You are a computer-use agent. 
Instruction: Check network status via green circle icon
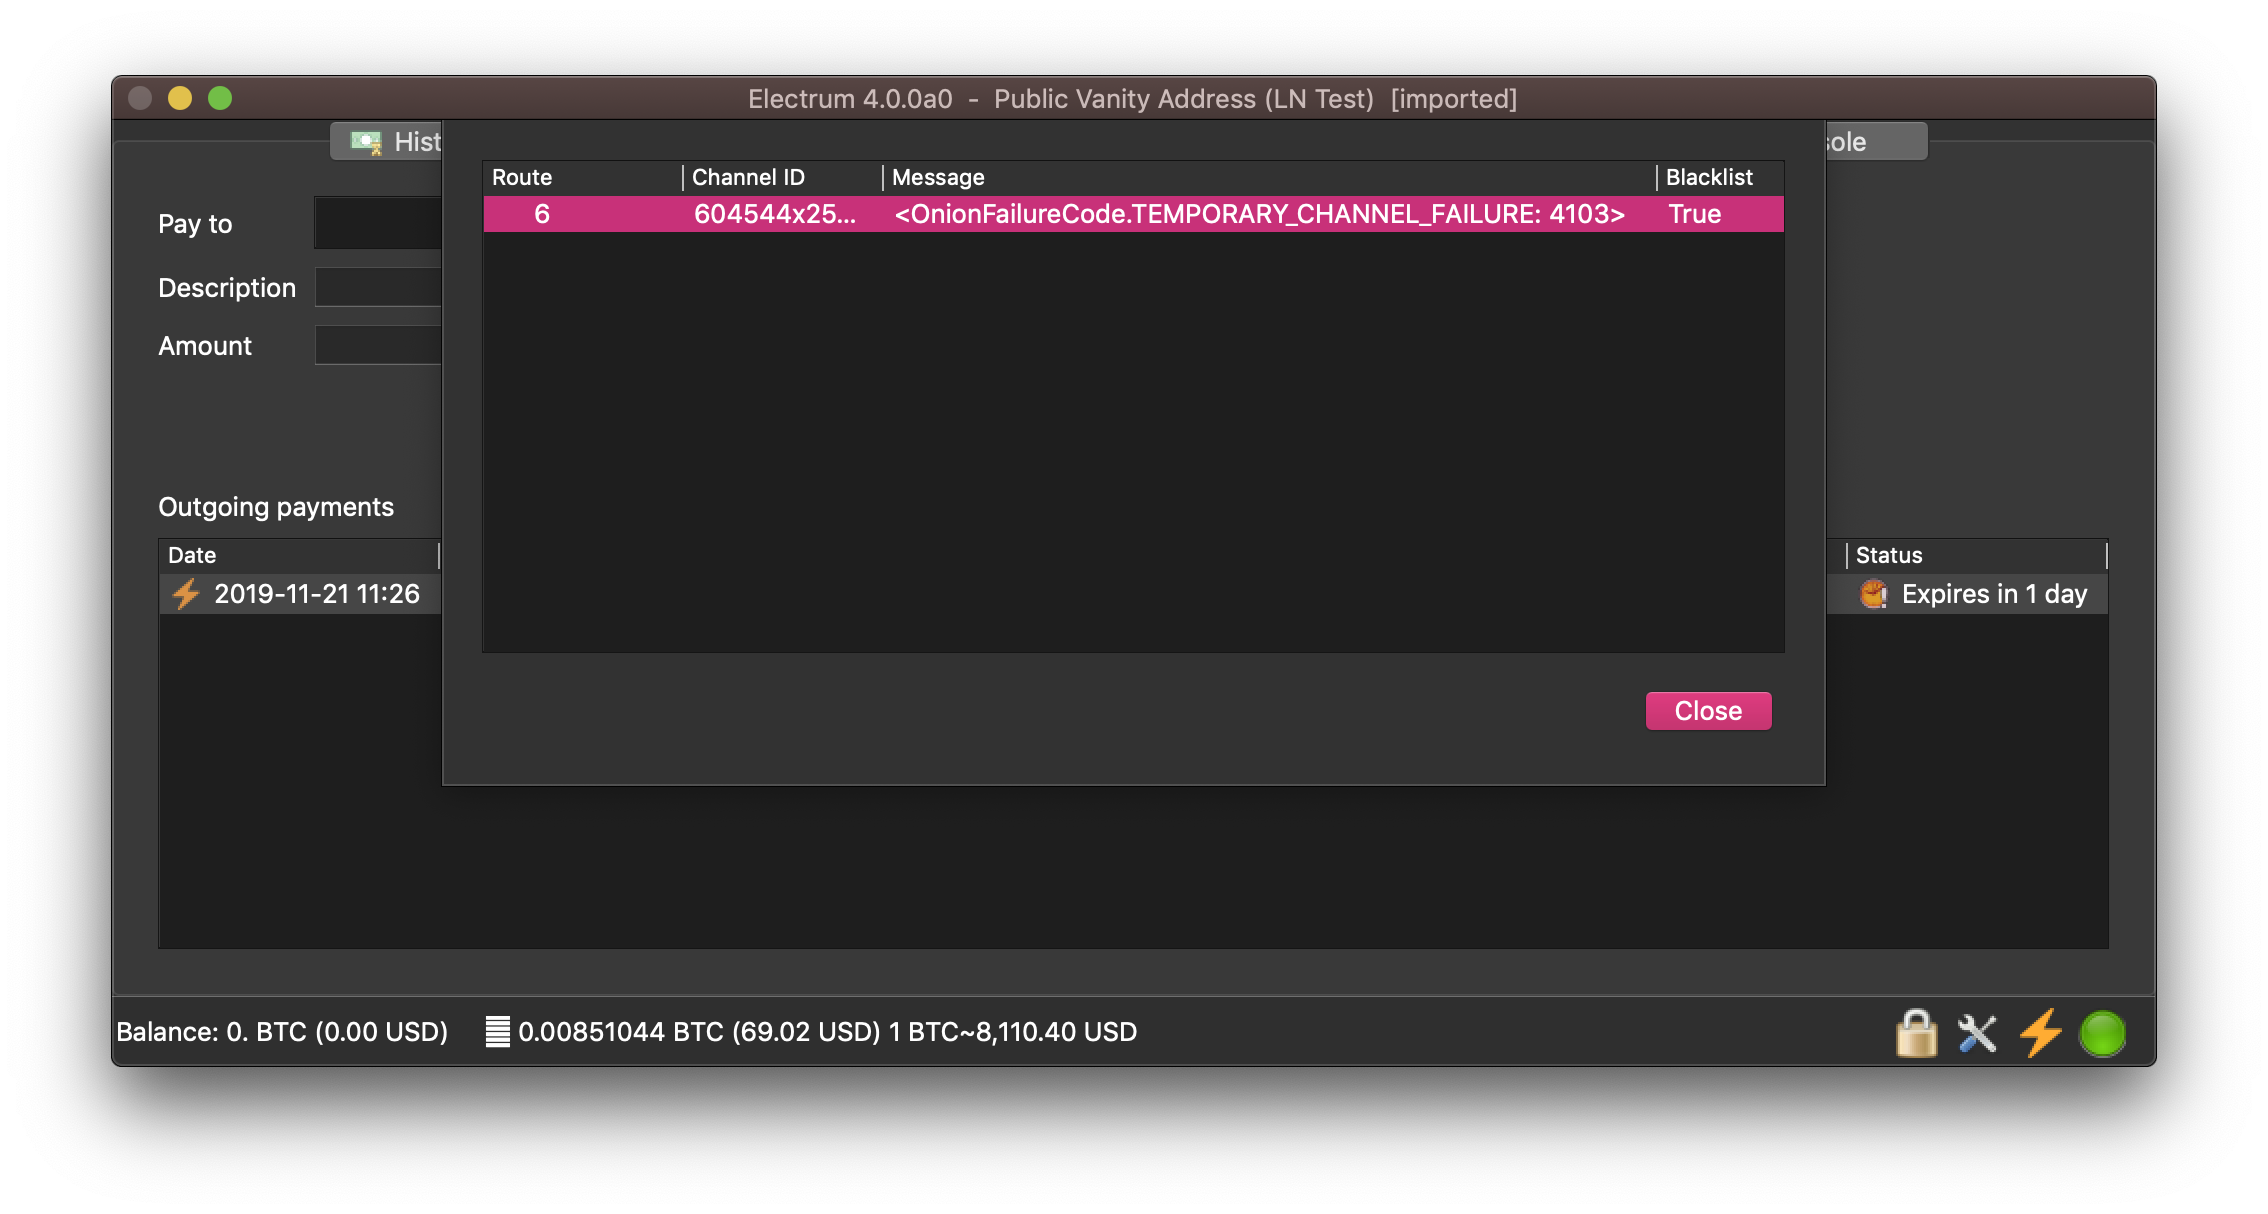(2102, 1032)
